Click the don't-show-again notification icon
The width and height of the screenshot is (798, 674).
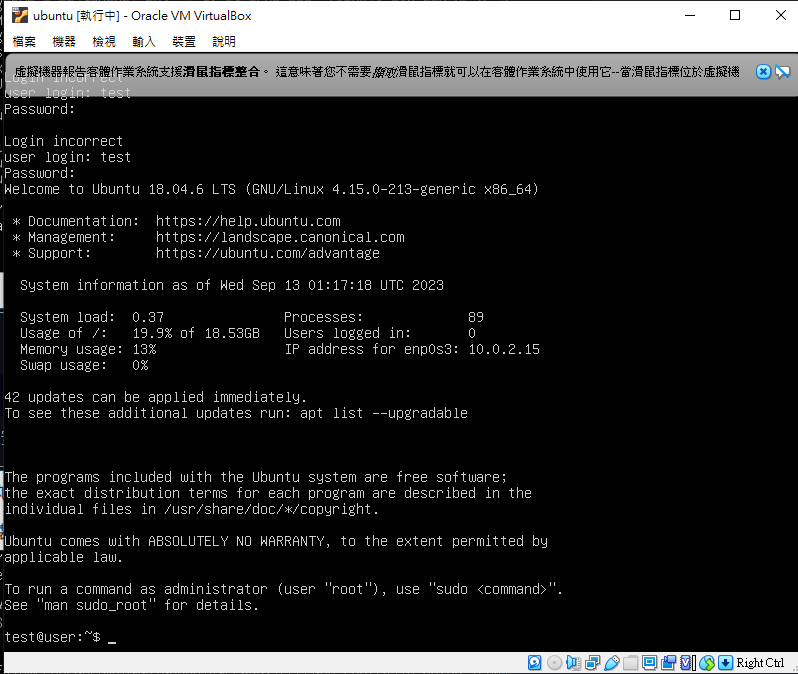(x=783, y=72)
